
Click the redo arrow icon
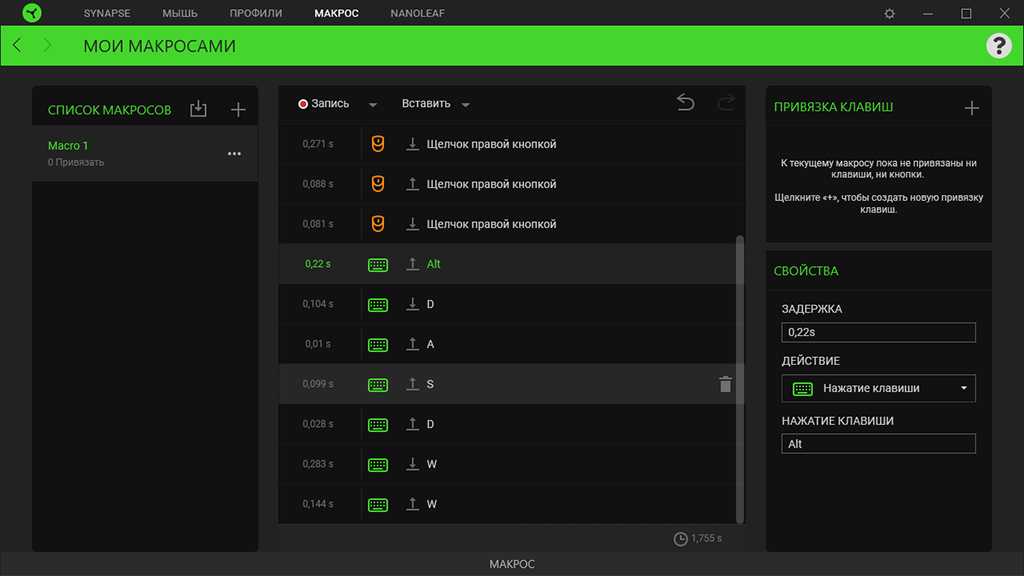(726, 103)
